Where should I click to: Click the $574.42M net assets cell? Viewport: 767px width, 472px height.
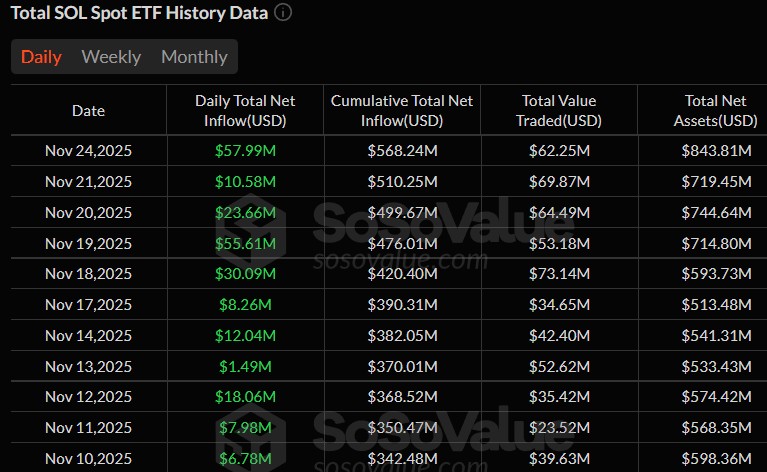[x=717, y=397]
